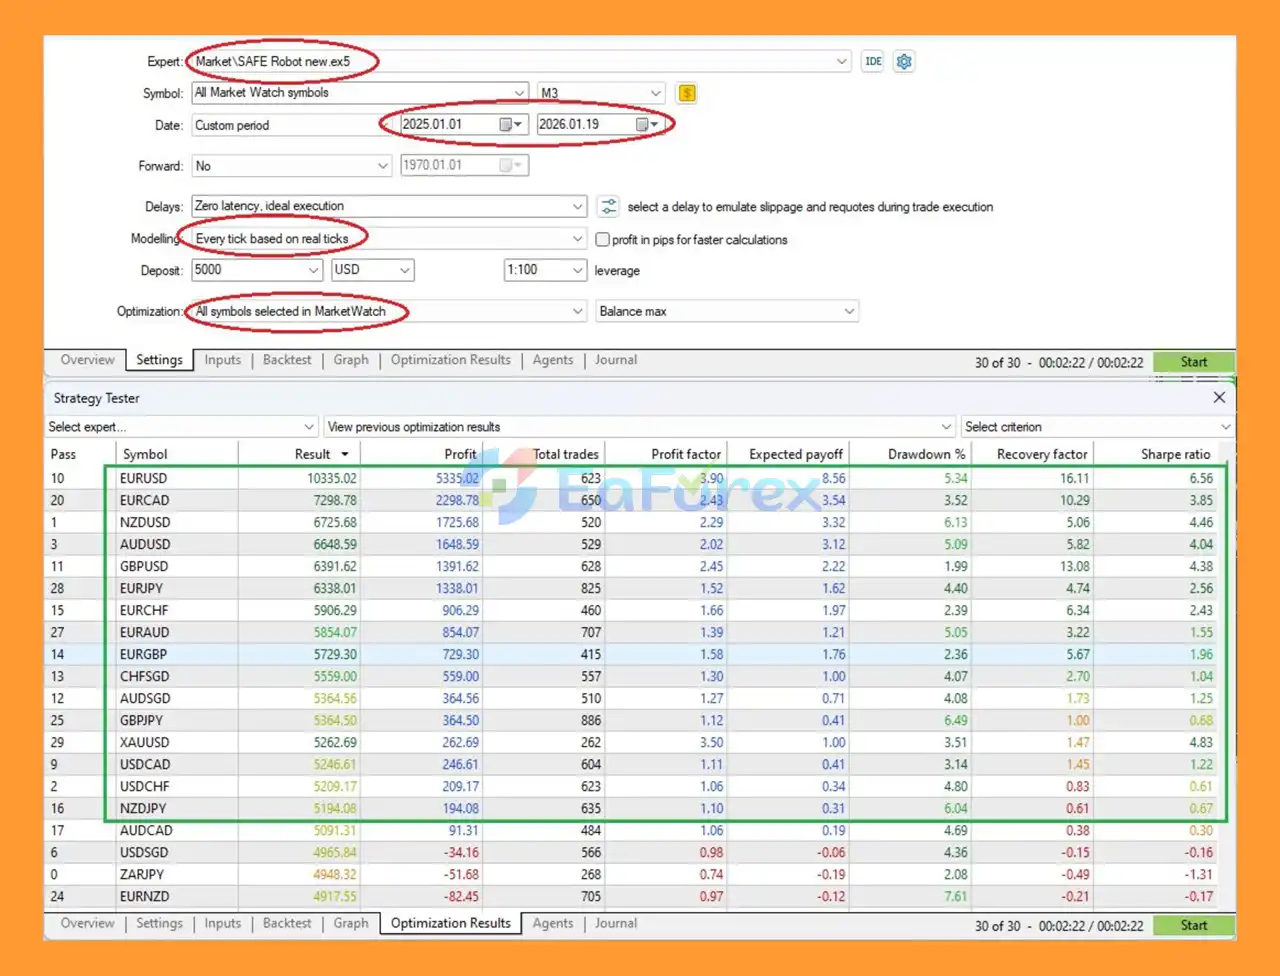Sort by Profit factor column header
Viewport: 1280px width, 976px height.
pyautogui.click(x=685, y=454)
